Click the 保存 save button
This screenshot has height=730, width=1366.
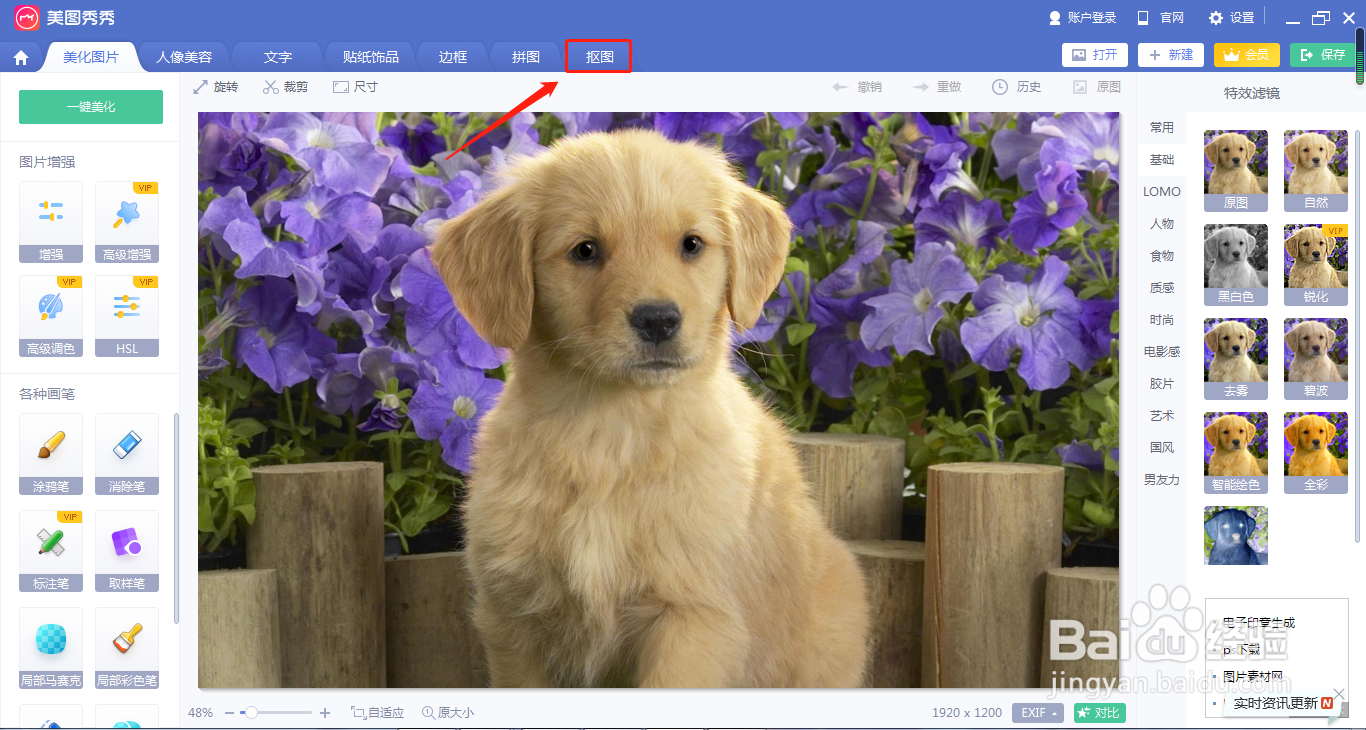click(1323, 55)
